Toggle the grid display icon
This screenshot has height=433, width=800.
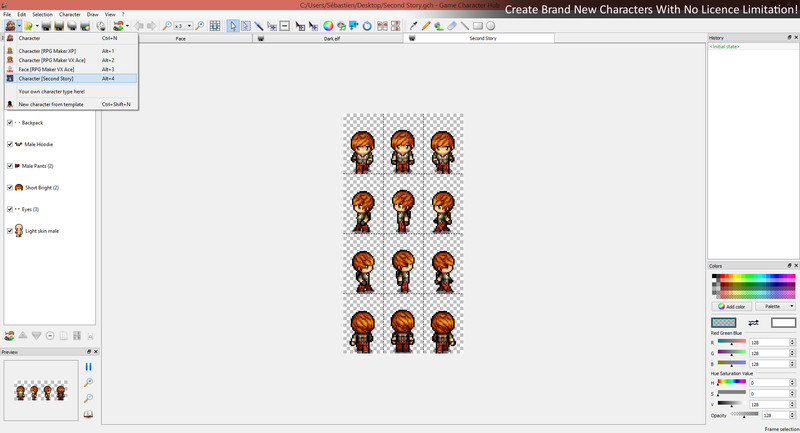pyautogui.click(x=215, y=26)
